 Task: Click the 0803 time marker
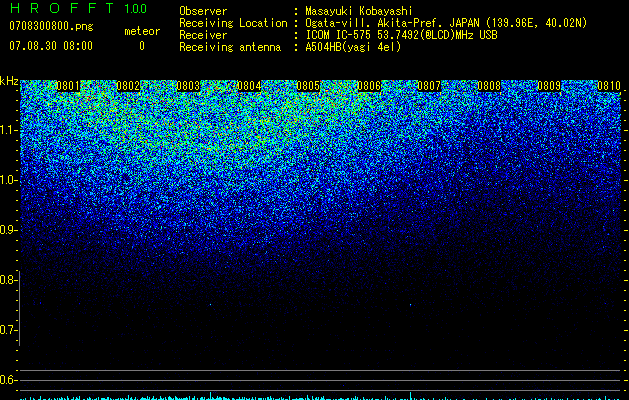[x=188, y=86]
